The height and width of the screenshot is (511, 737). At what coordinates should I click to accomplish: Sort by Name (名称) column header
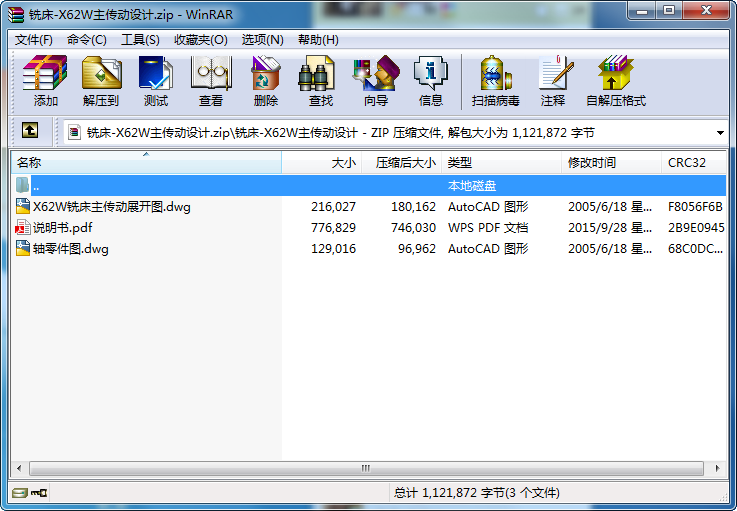(x=146, y=163)
